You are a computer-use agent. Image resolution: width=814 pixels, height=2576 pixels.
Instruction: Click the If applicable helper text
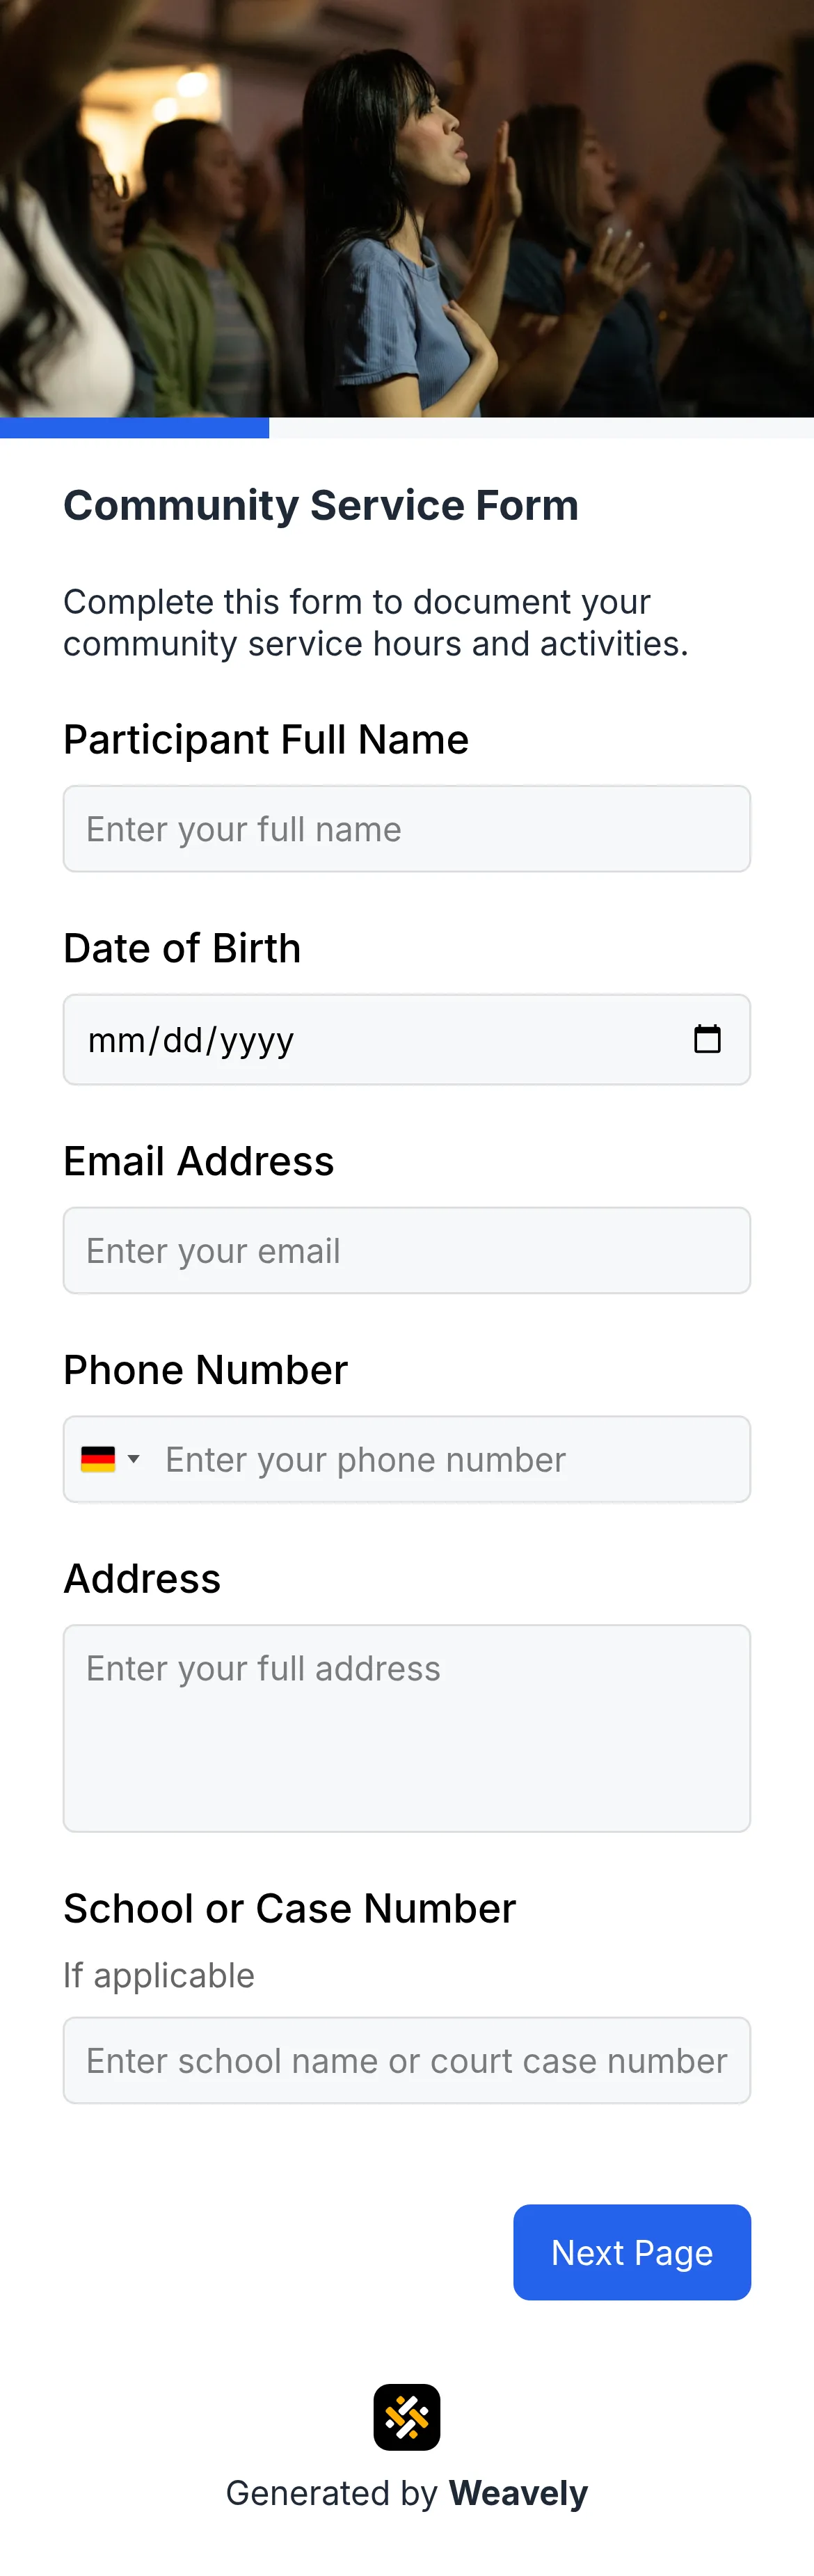[158, 1974]
